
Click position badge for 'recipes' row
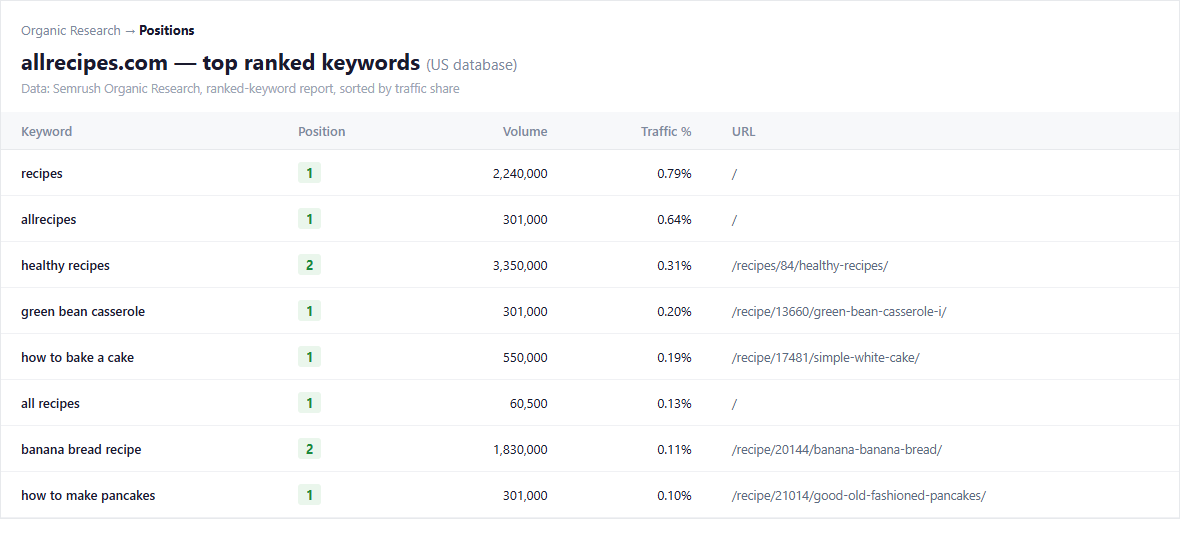pos(309,173)
